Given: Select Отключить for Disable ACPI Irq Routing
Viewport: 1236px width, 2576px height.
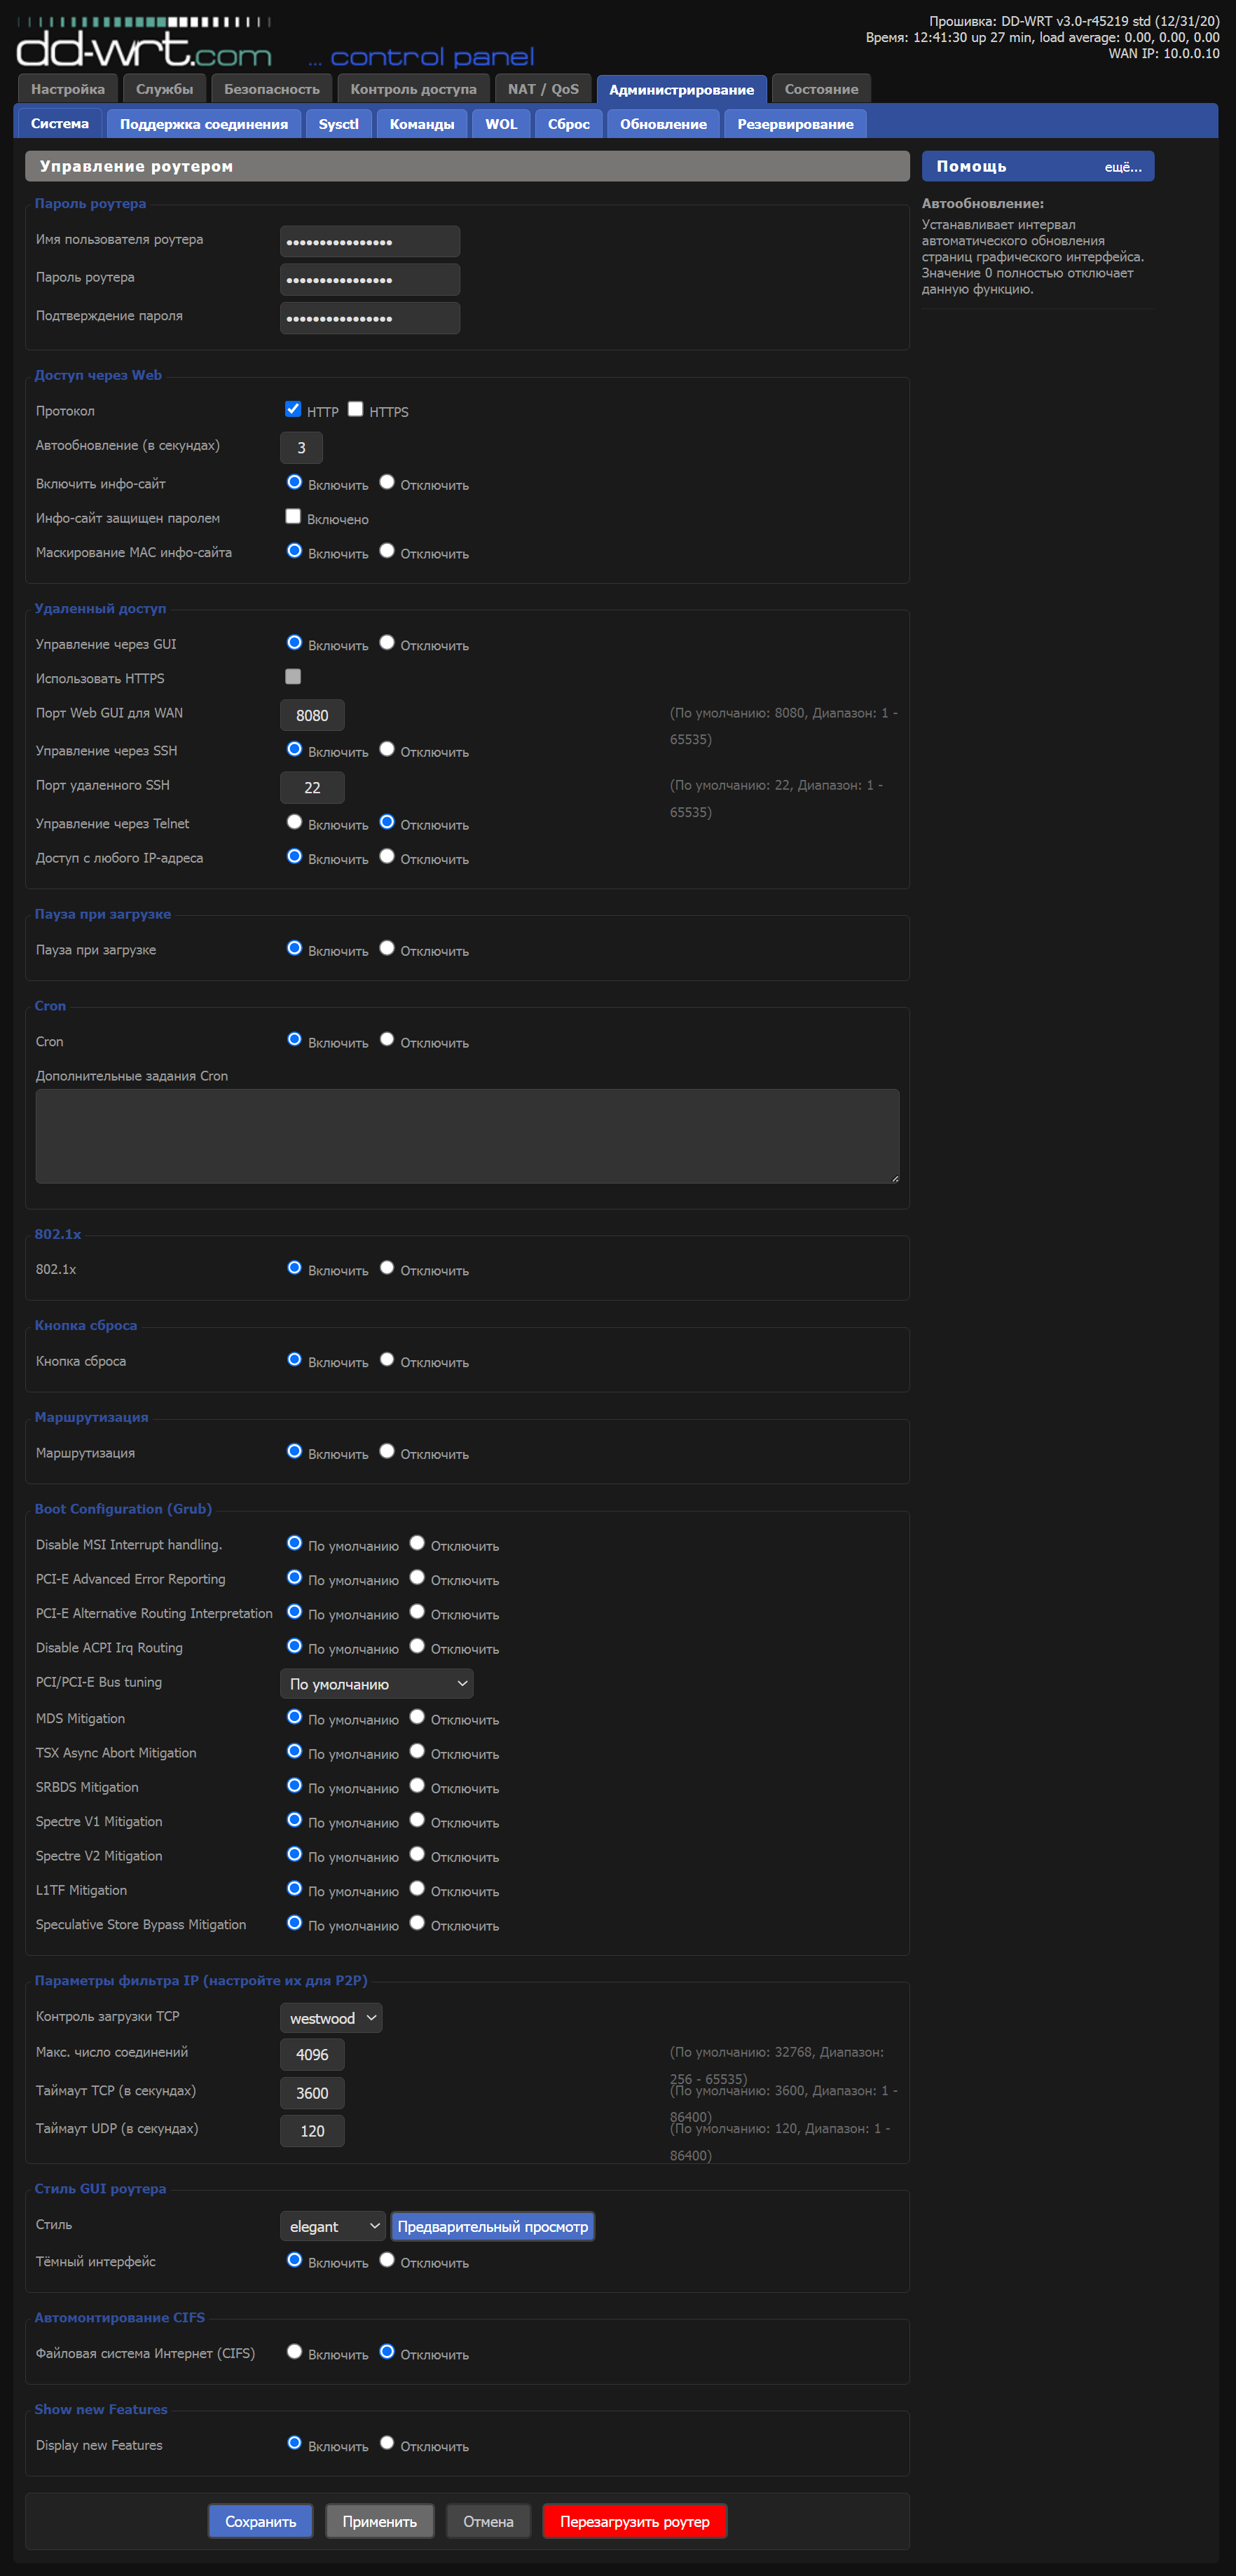Looking at the screenshot, I should pyautogui.click(x=417, y=1646).
